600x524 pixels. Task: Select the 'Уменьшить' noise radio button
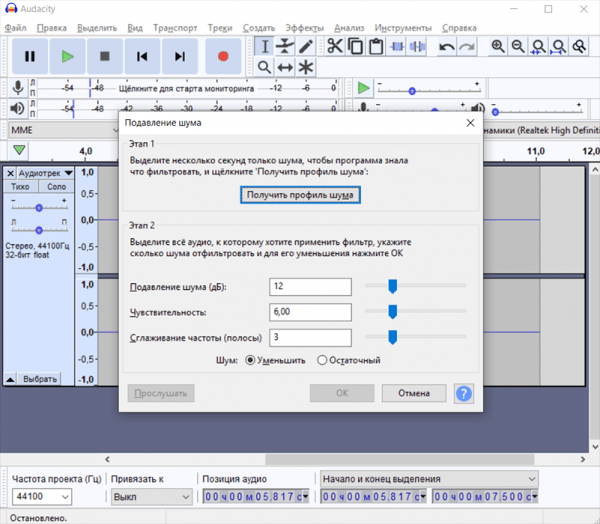[x=250, y=360]
